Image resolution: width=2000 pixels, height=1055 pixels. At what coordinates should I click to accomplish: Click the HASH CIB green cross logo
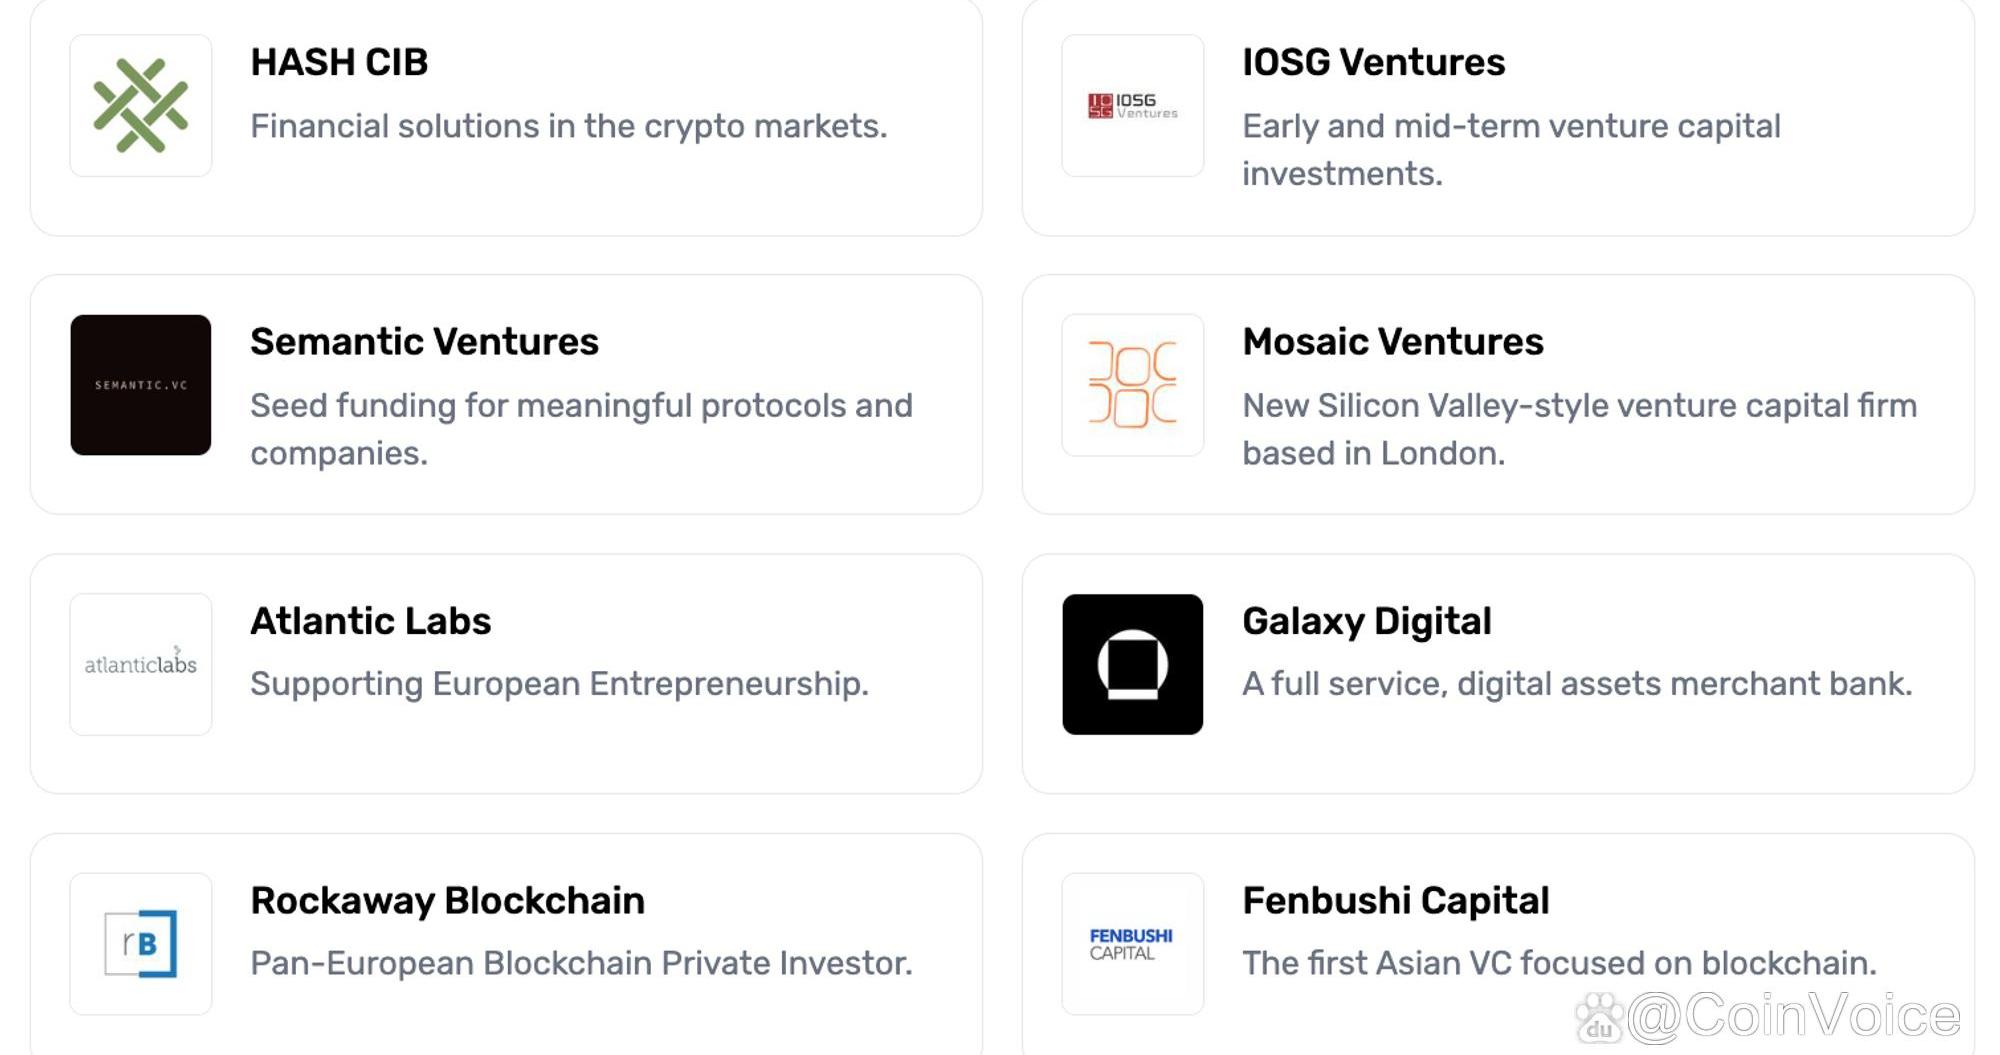pos(141,106)
